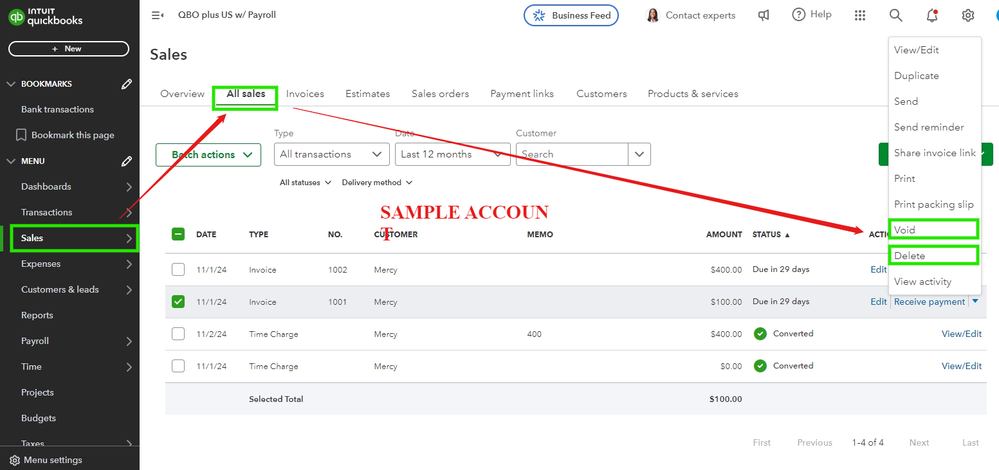Check the box for $0.00 Time Charge row
Image resolution: width=999 pixels, height=470 pixels.
178,366
